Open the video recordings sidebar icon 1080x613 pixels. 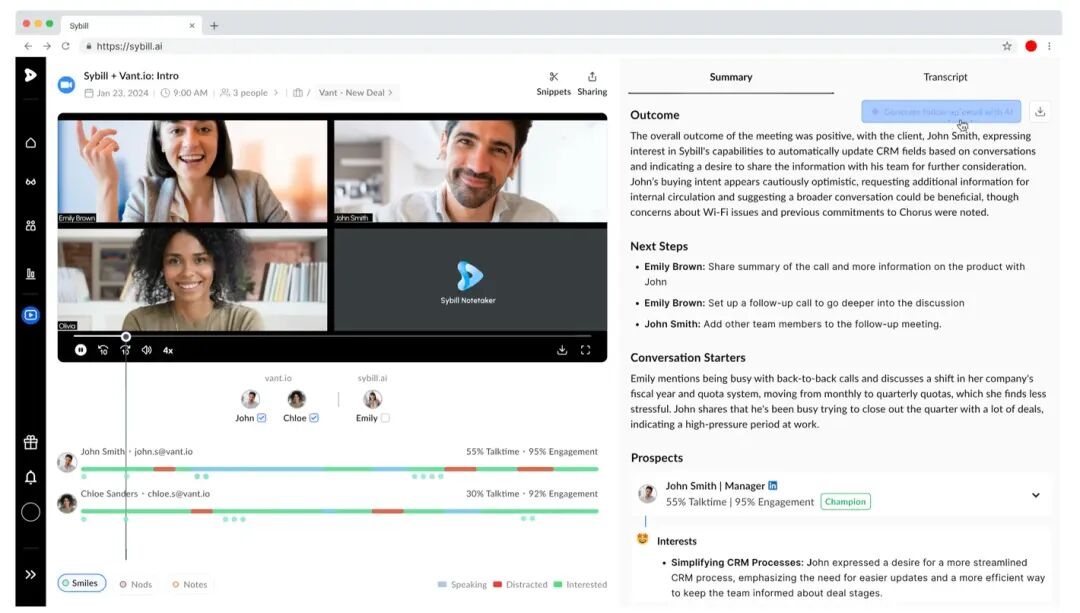(x=30, y=315)
